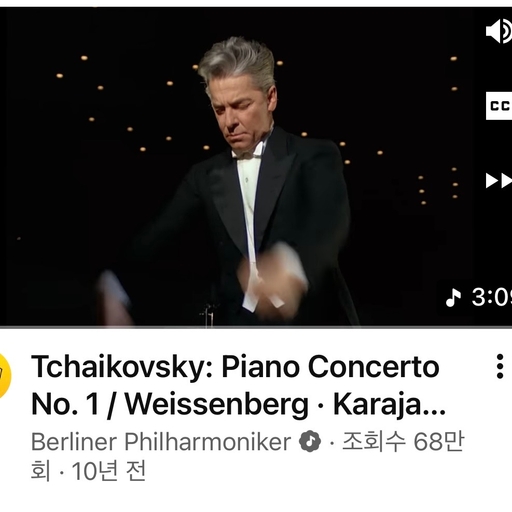Screen dimensions: 512x512
Task: Open the yellow channel avatar icon
Action: (x=5, y=376)
